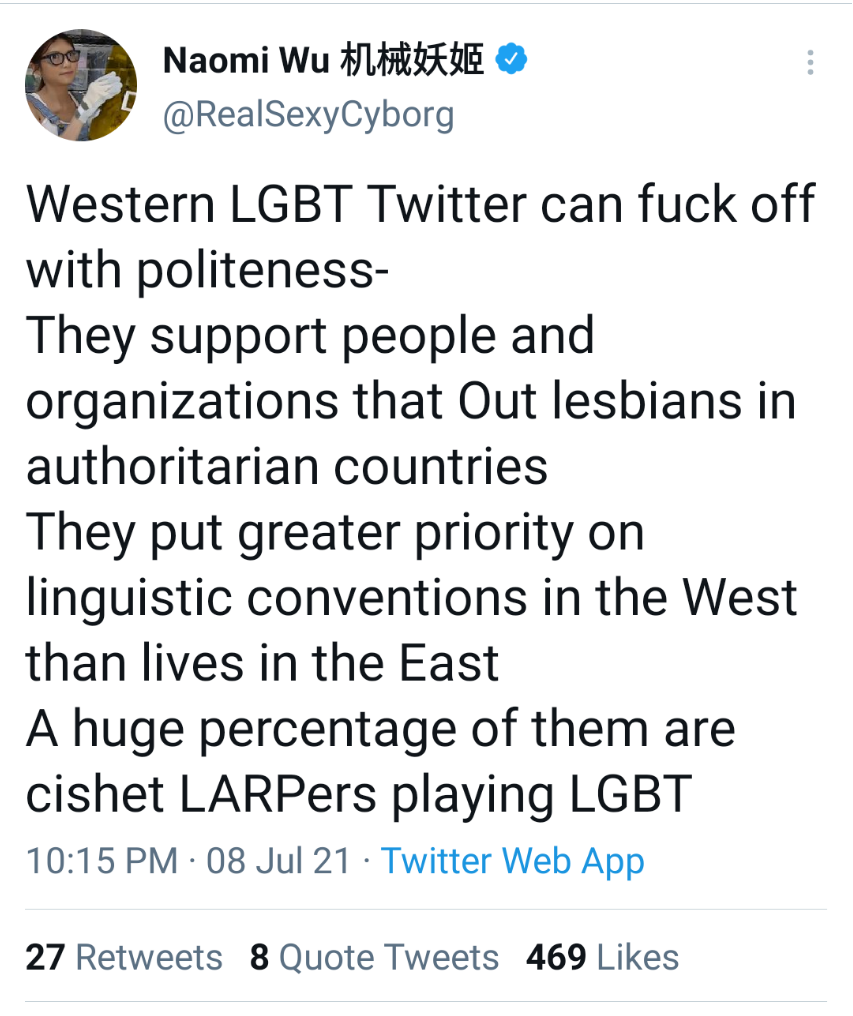This screenshot has height=1016, width=853.
Task: Click the line "They support people and"
Action: pos(310,336)
